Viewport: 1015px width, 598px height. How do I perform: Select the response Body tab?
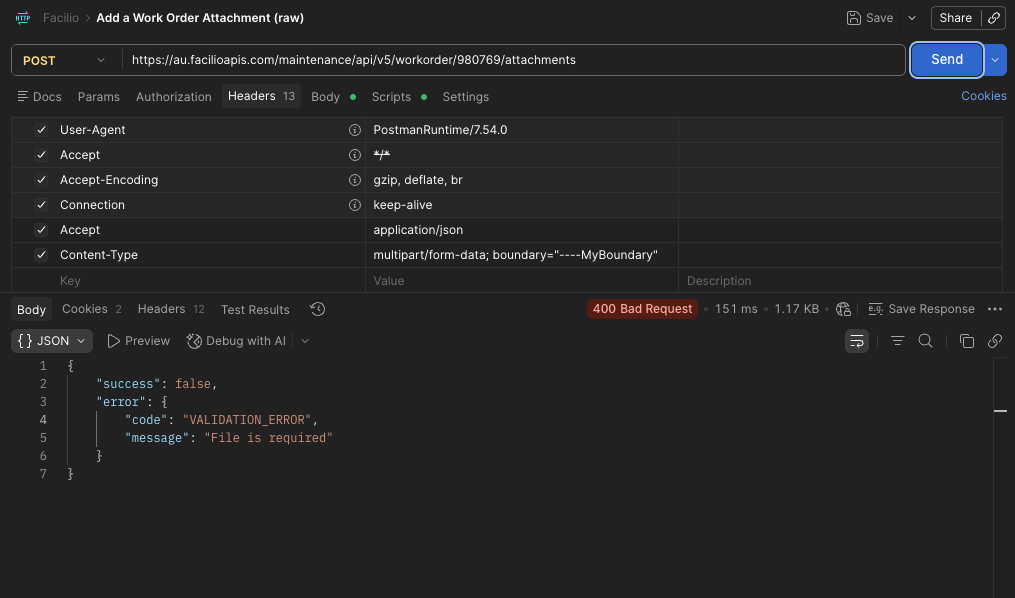point(31,309)
